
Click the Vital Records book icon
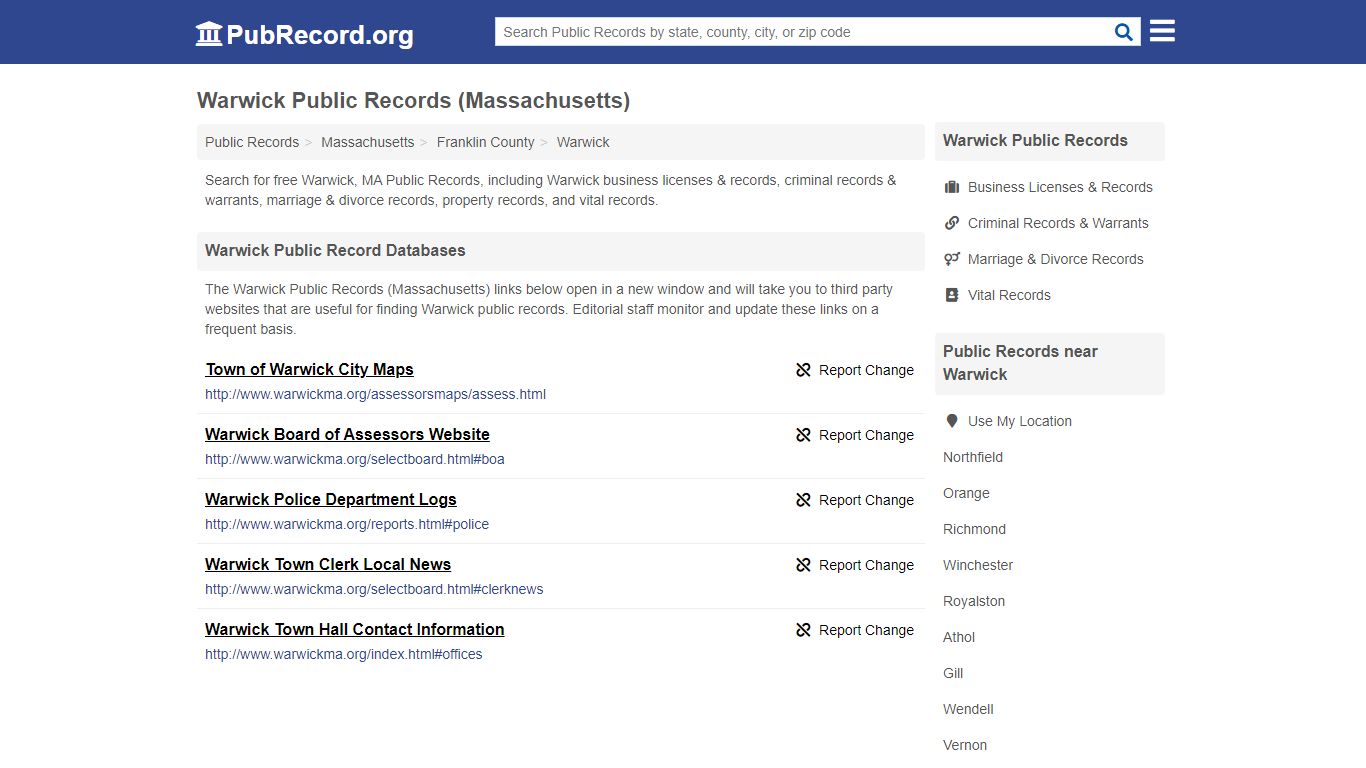pyautogui.click(x=952, y=295)
